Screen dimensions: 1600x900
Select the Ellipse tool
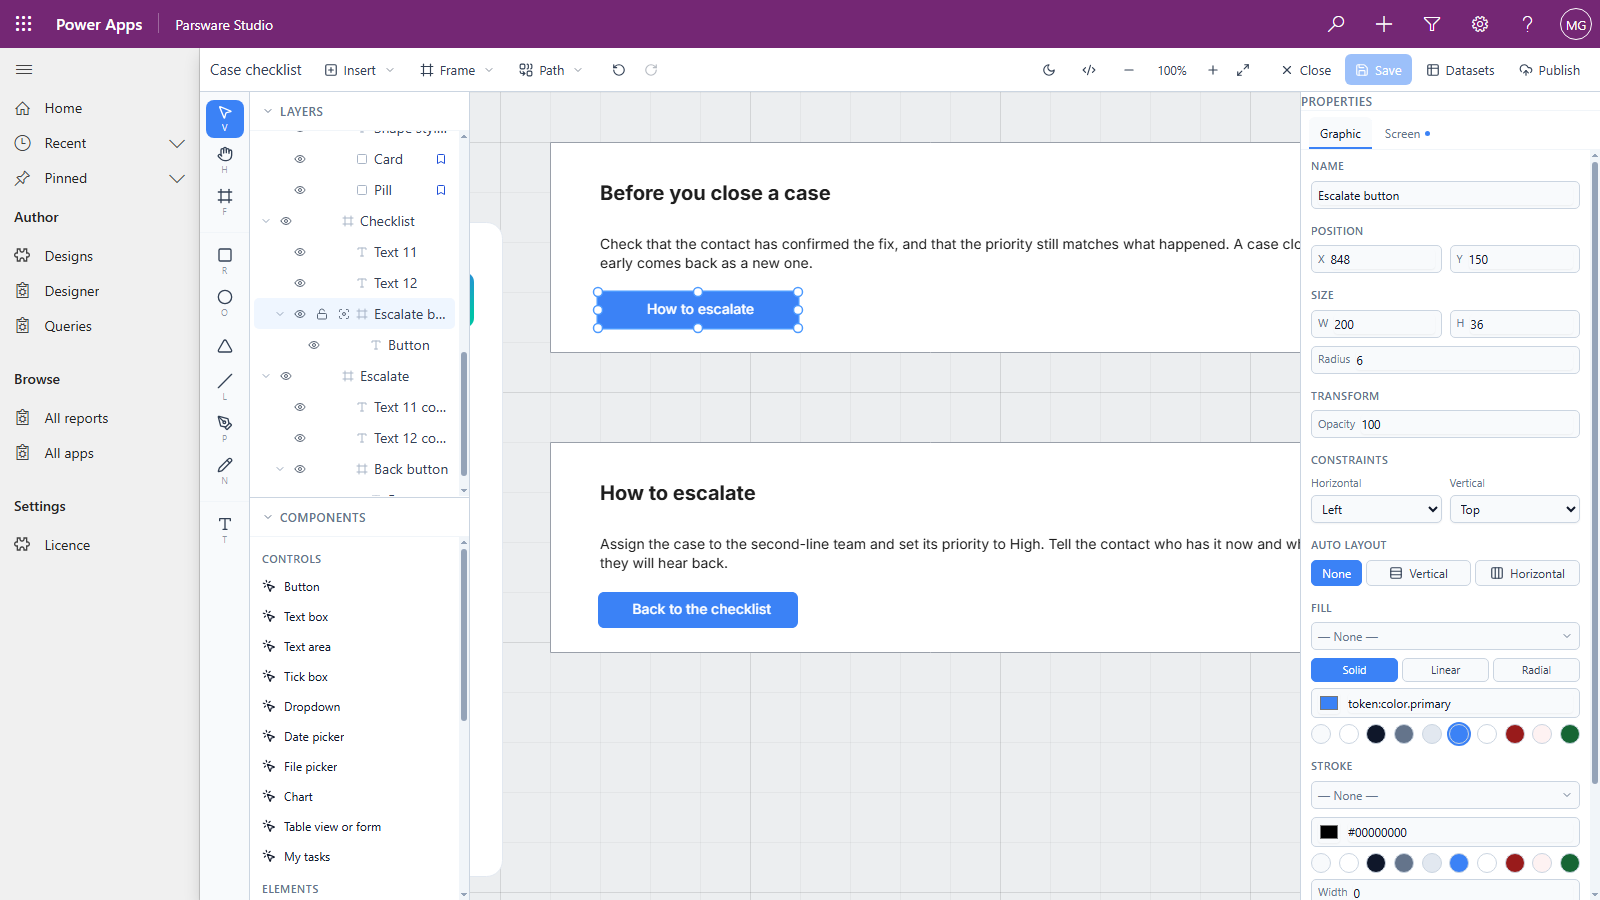pos(225,302)
